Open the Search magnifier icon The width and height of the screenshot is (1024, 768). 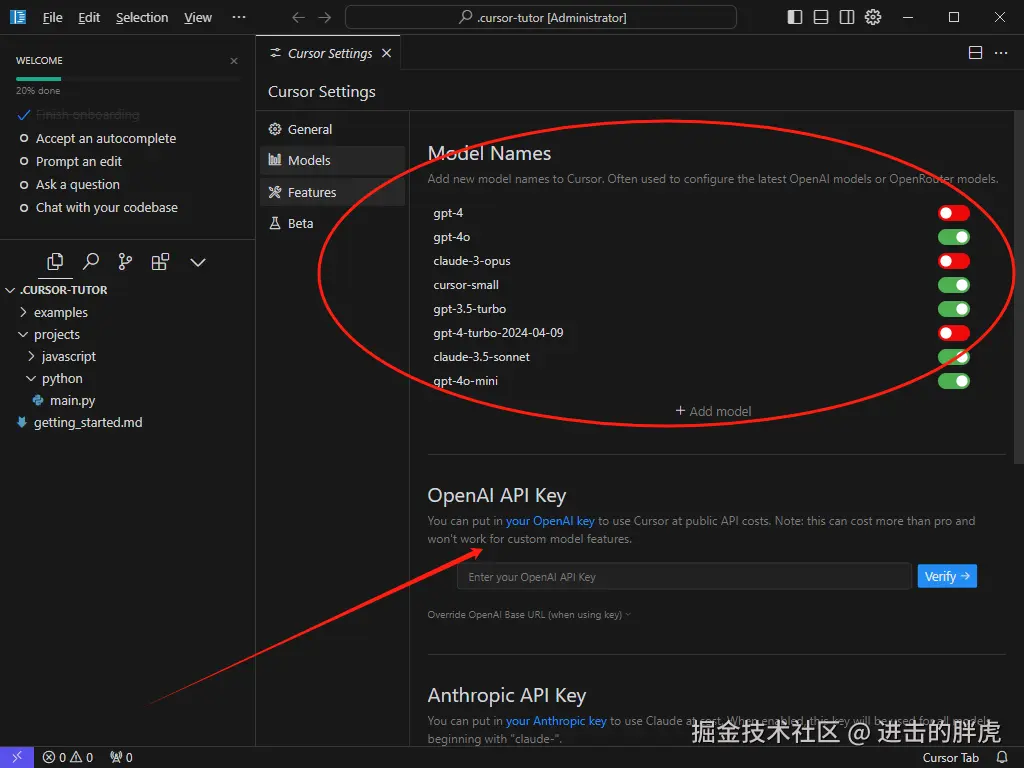(x=91, y=263)
